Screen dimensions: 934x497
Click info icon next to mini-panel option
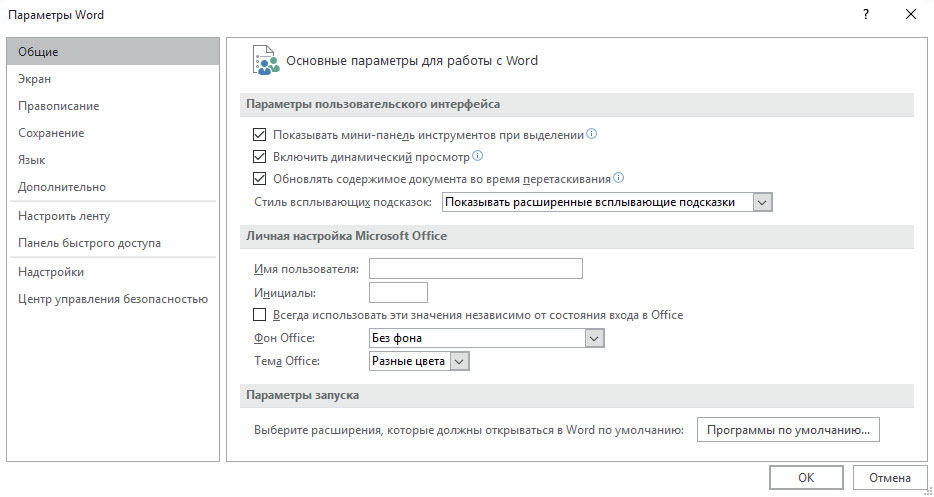592,134
